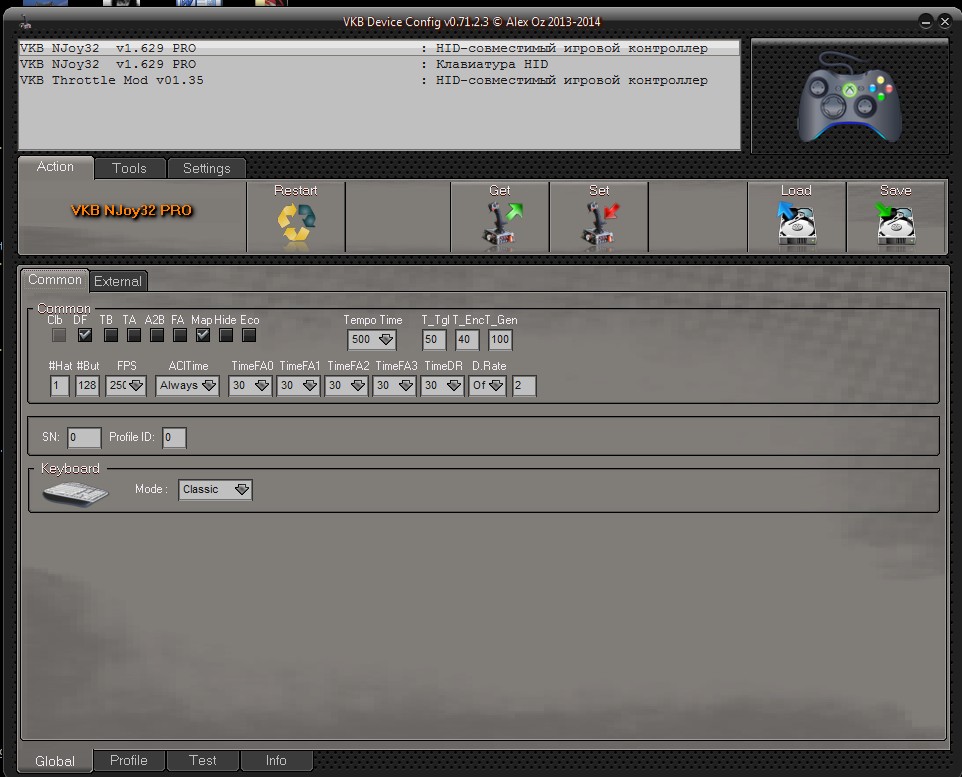This screenshot has width=962, height=777.
Task: Click the keyboard icon in Keyboard section
Action: tap(75, 493)
